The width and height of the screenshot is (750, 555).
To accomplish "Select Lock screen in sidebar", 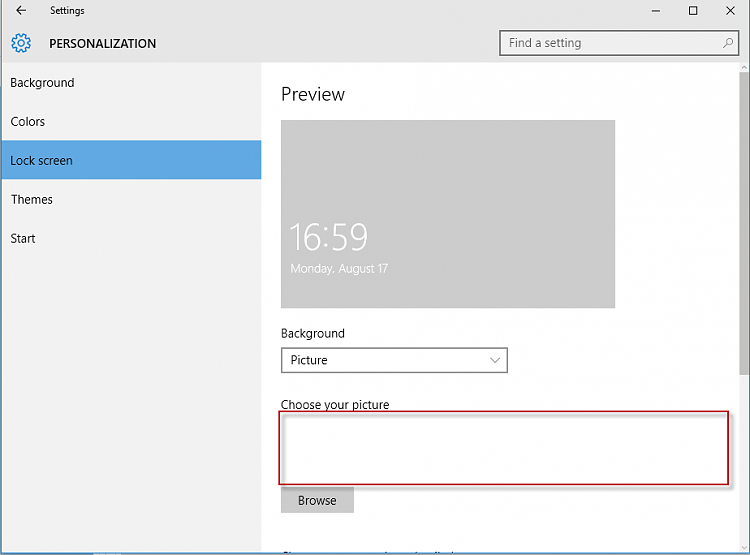I will tap(131, 160).
